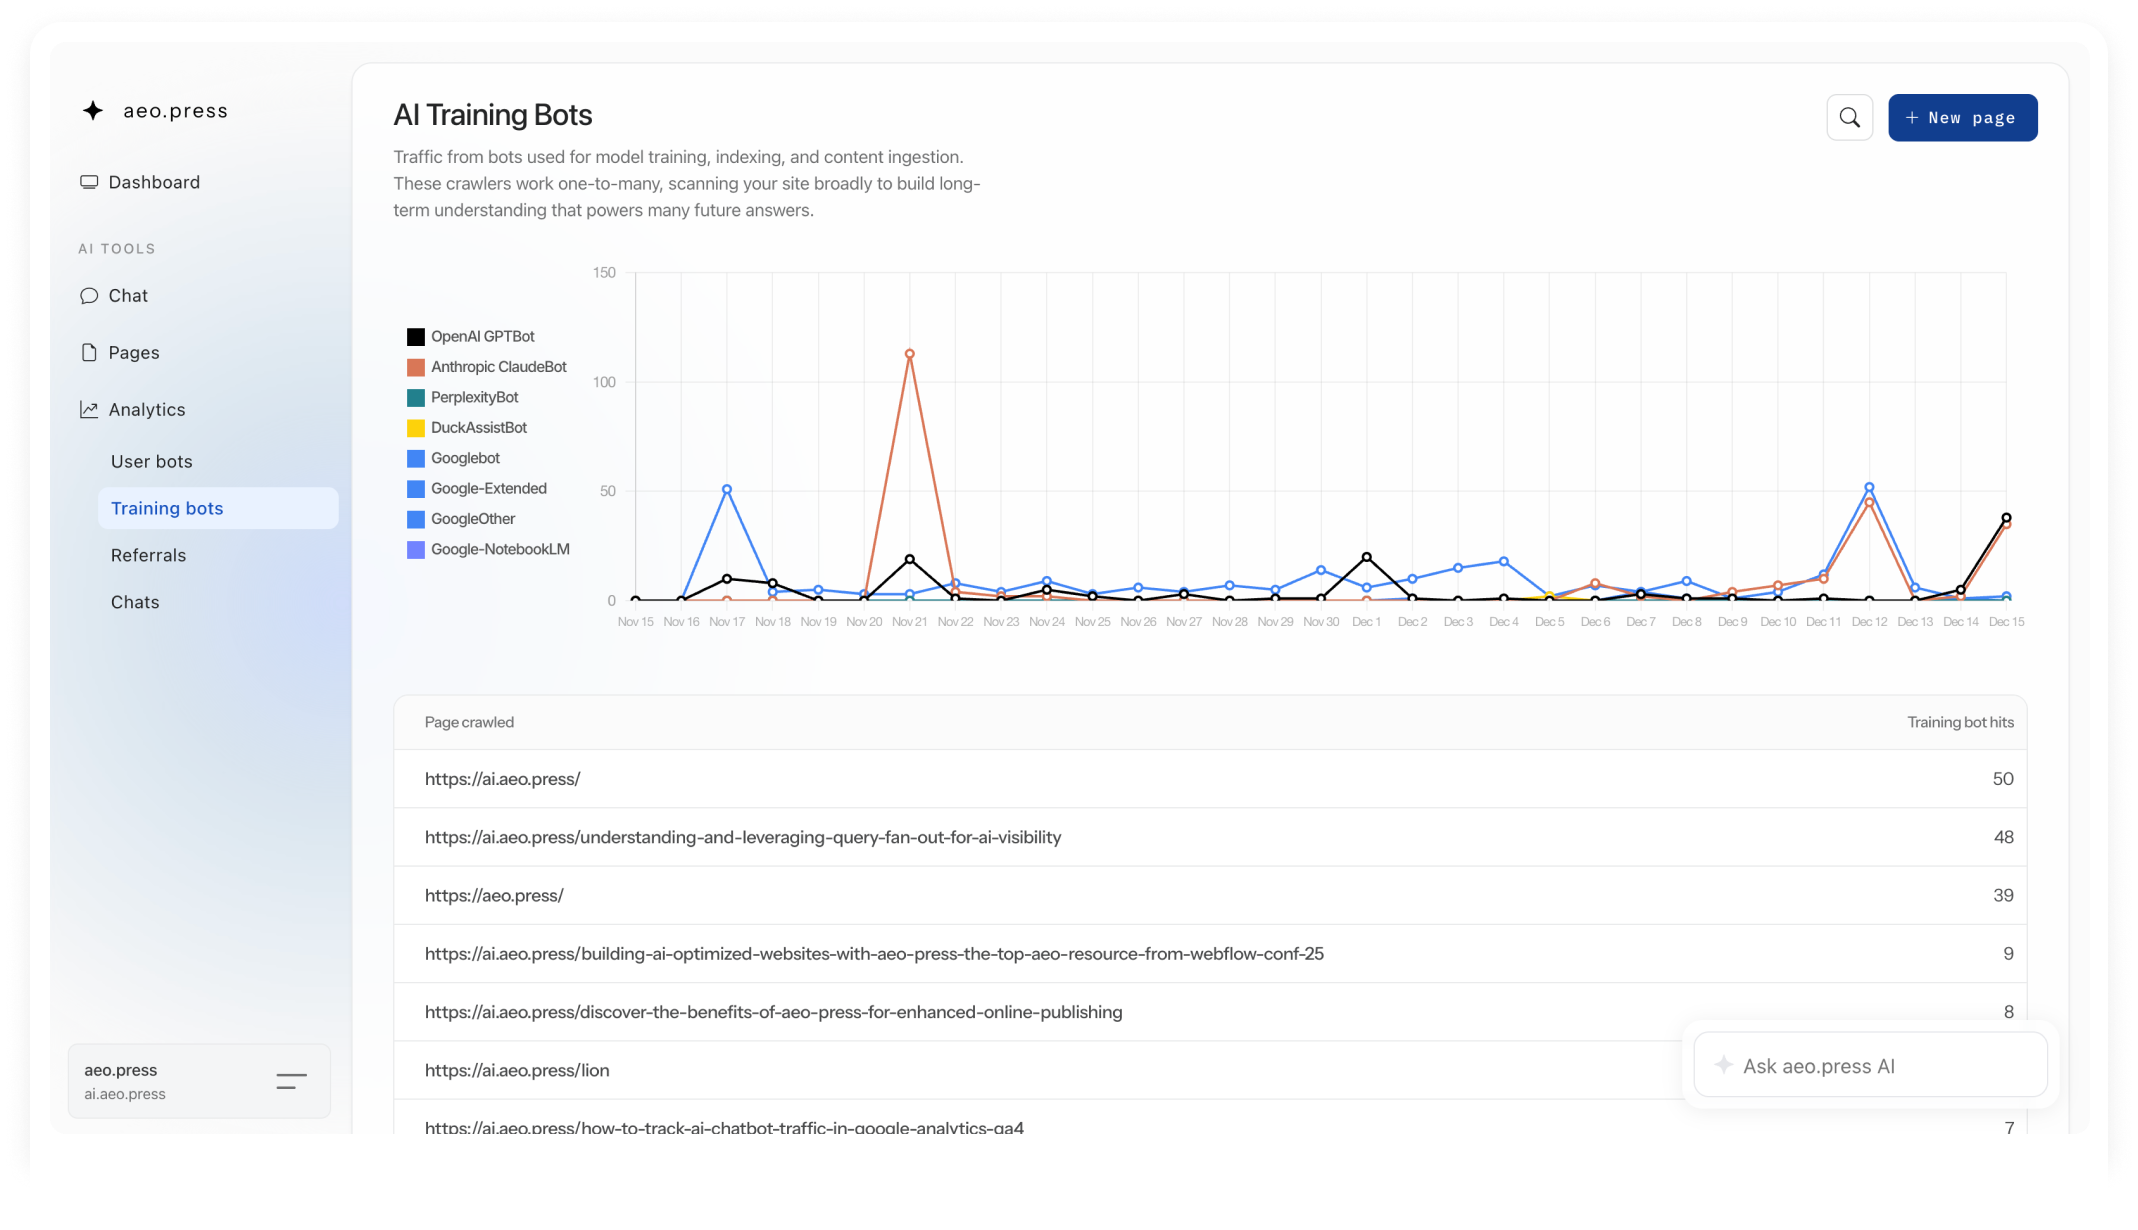Click sparkle icon in Ask AI box
The height and width of the screenshot is (1230, 2138).
[1723, 1066]
